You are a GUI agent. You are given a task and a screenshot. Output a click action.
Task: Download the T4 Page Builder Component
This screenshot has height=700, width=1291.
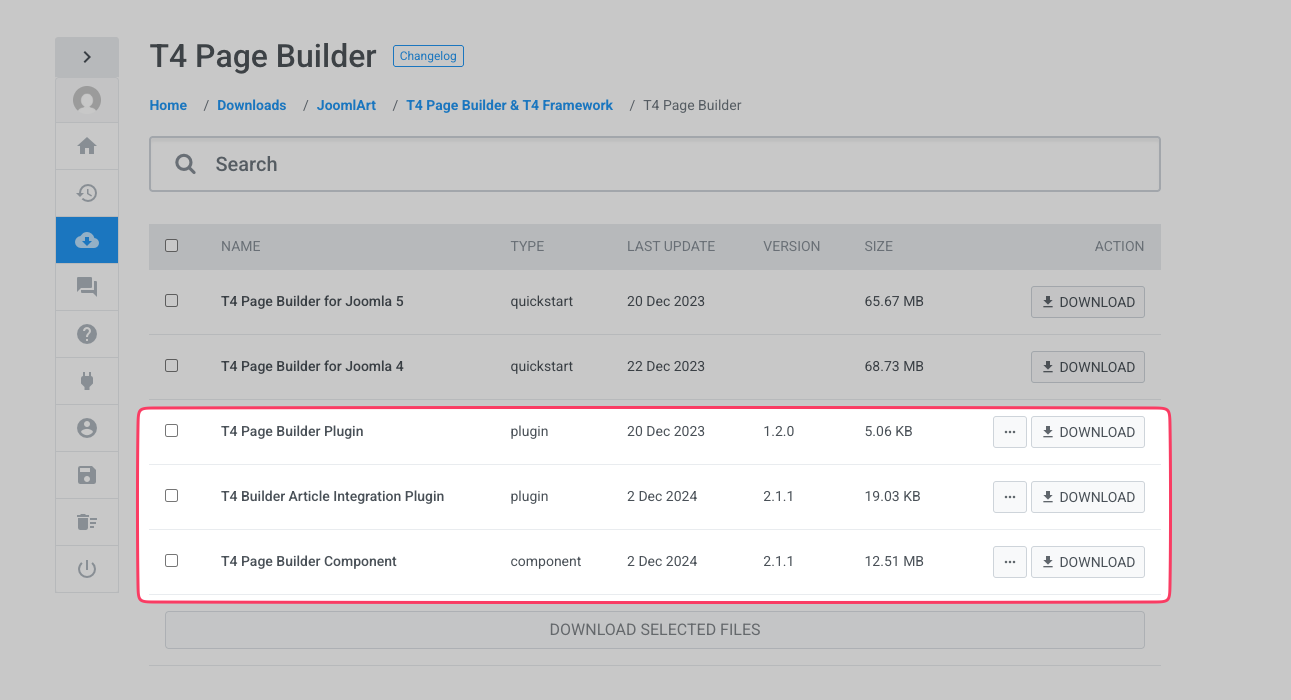[1088, 562]
